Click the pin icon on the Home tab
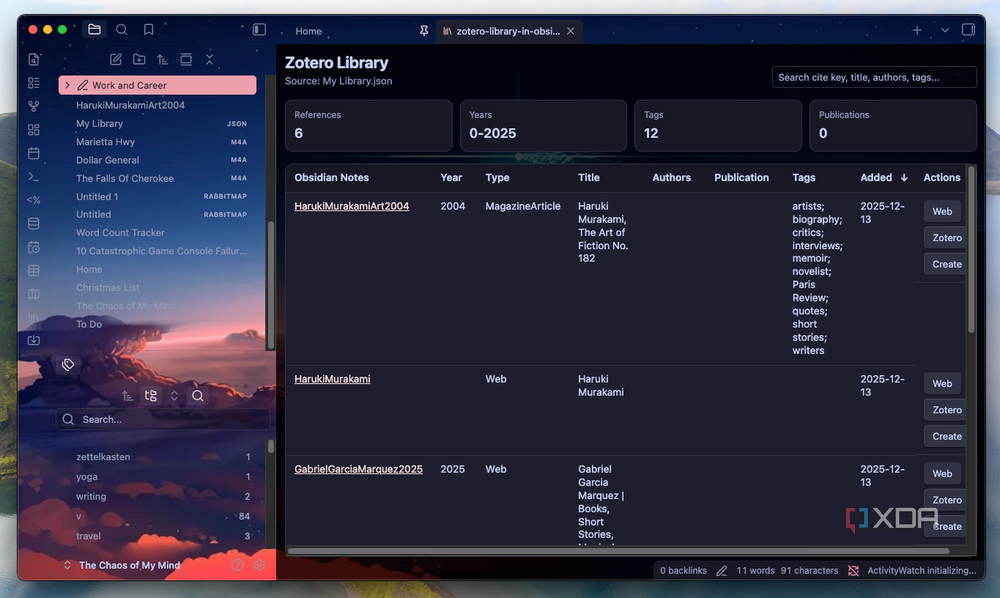Image resolution: width=1000 pixels, height=598 pixels. (423, 31)
